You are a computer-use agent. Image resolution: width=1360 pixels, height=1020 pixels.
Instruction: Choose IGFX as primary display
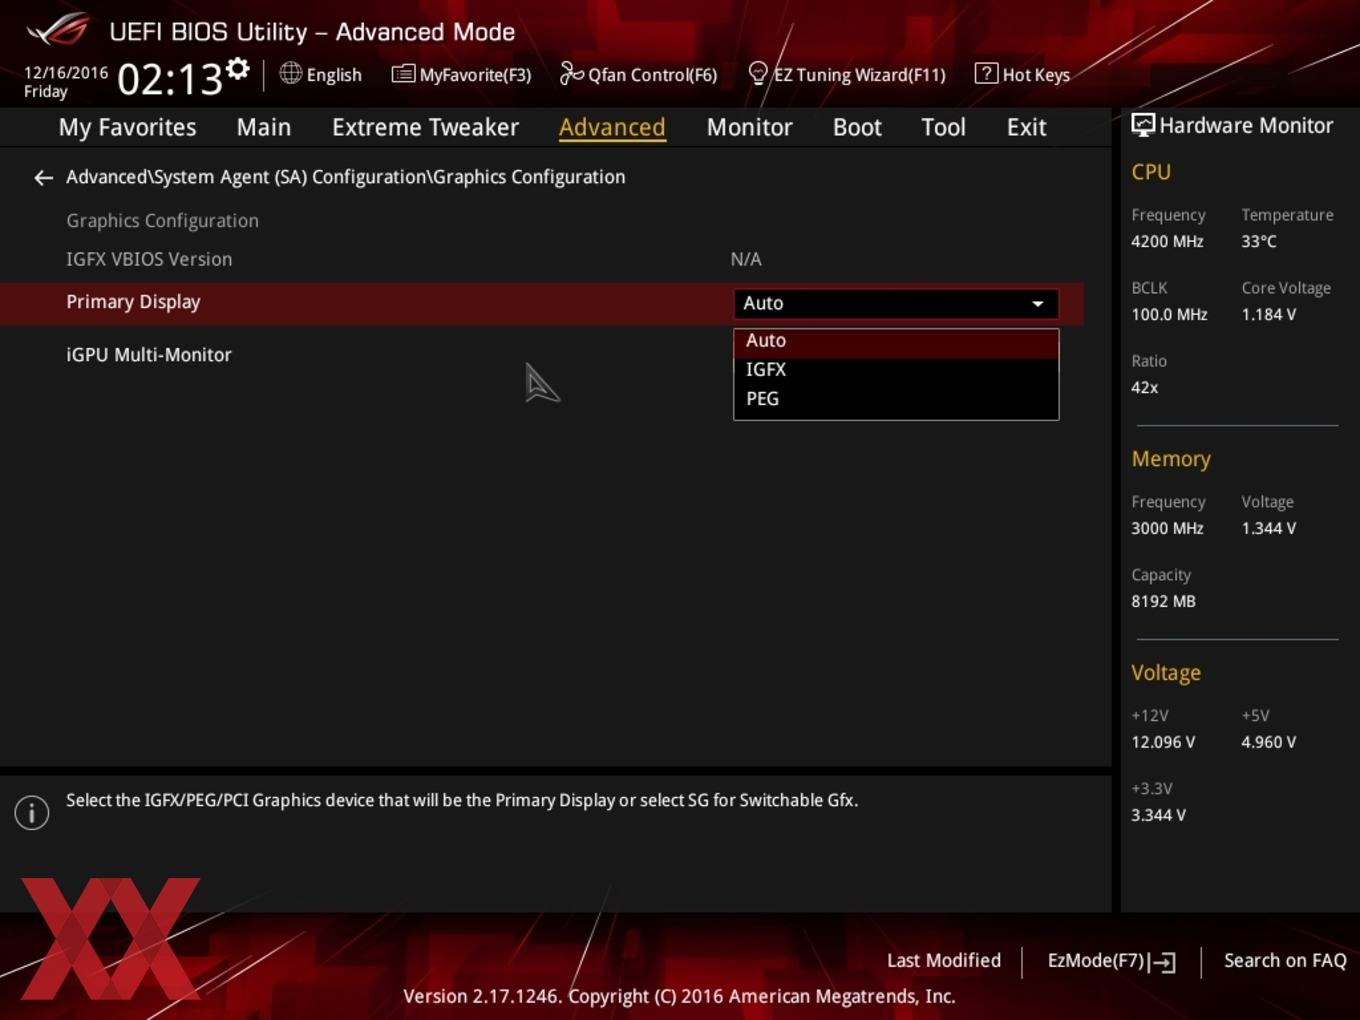pos(896,370)
